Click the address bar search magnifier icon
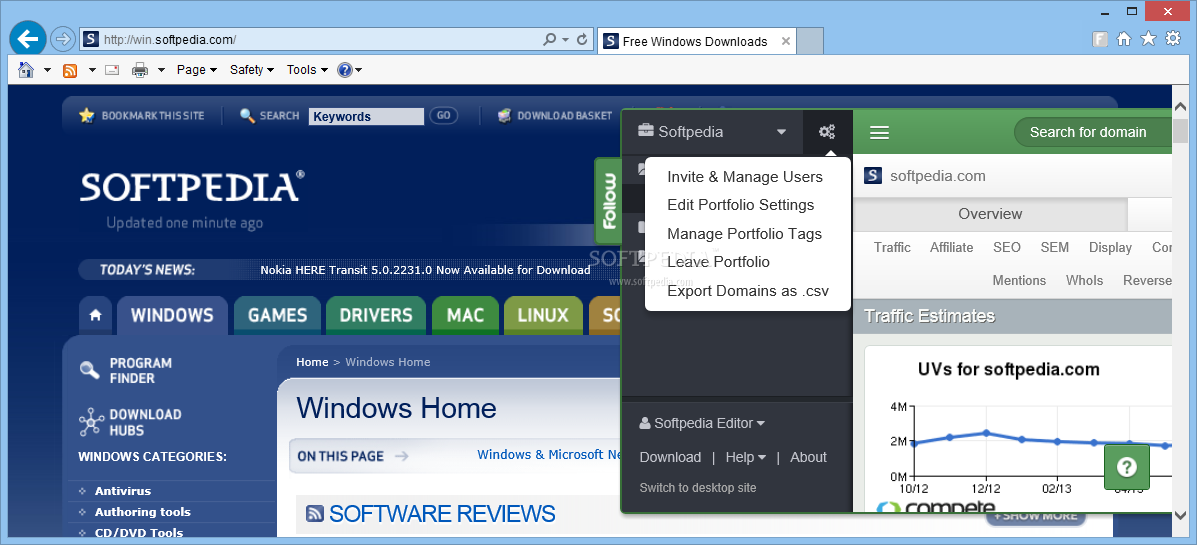Image resolution: width=1197 pixels, height=545 pixels. 550,40
